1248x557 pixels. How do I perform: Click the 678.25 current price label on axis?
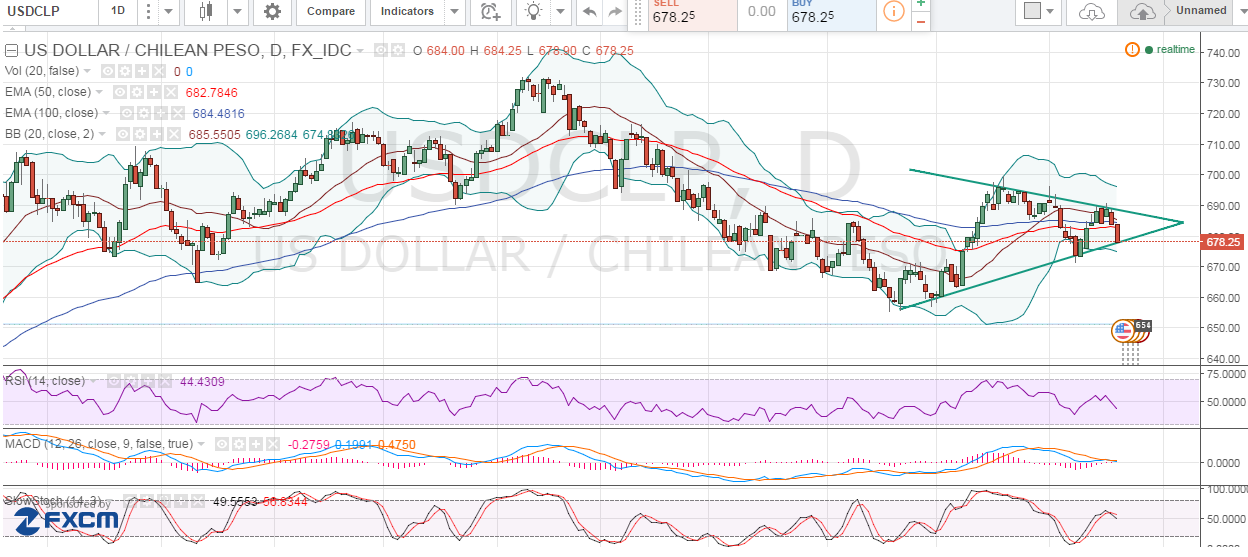[x=1223, y=242]
